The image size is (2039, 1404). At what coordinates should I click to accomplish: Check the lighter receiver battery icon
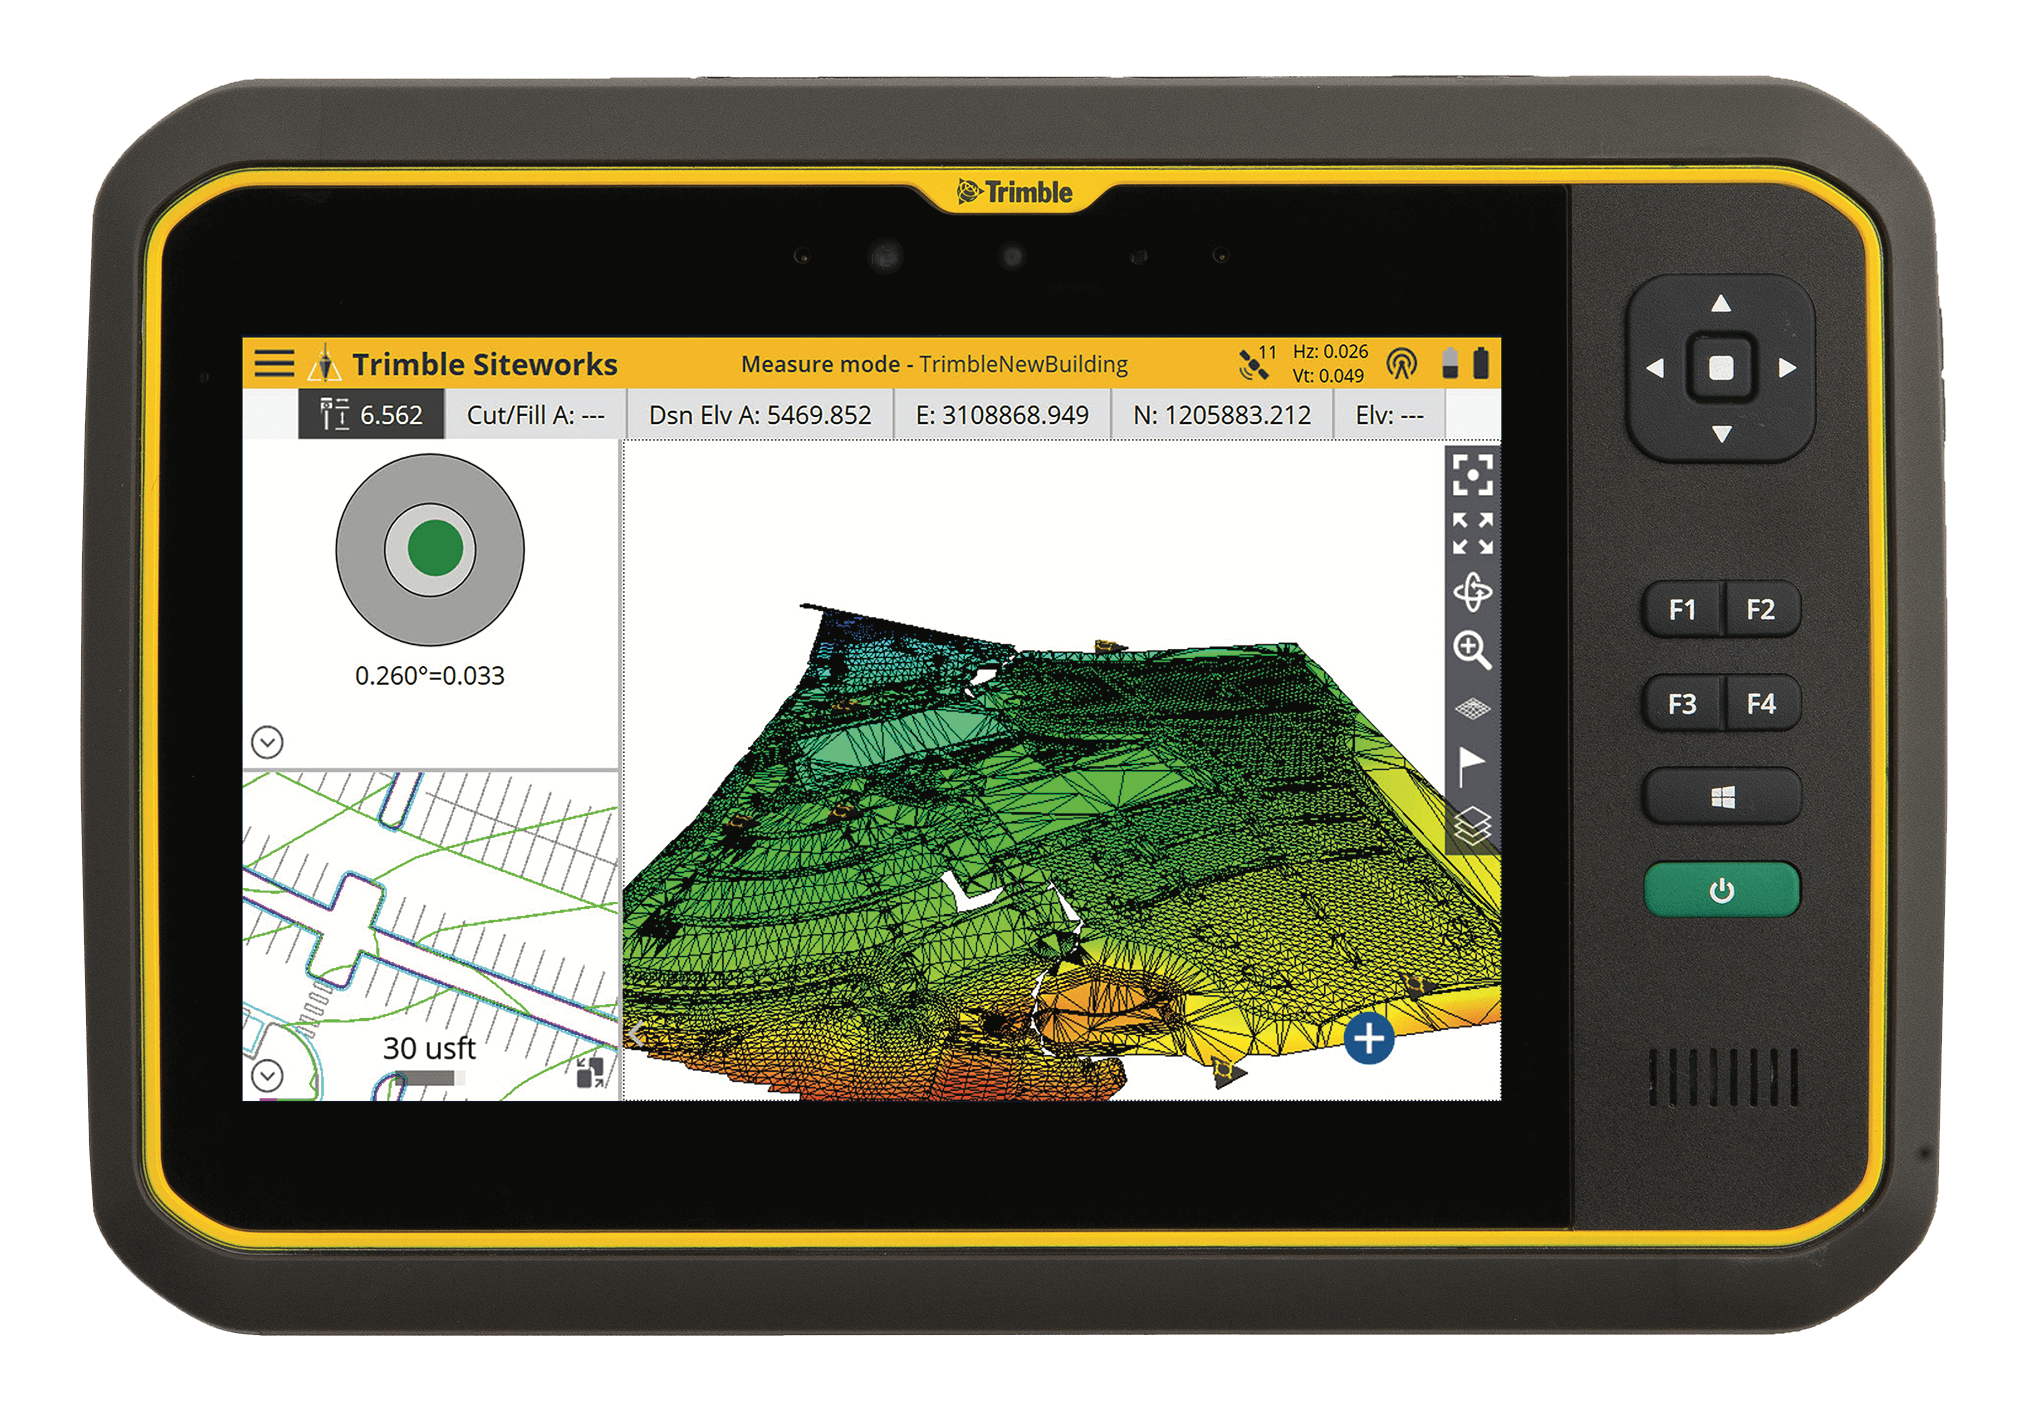click(x=1450, y=363)
